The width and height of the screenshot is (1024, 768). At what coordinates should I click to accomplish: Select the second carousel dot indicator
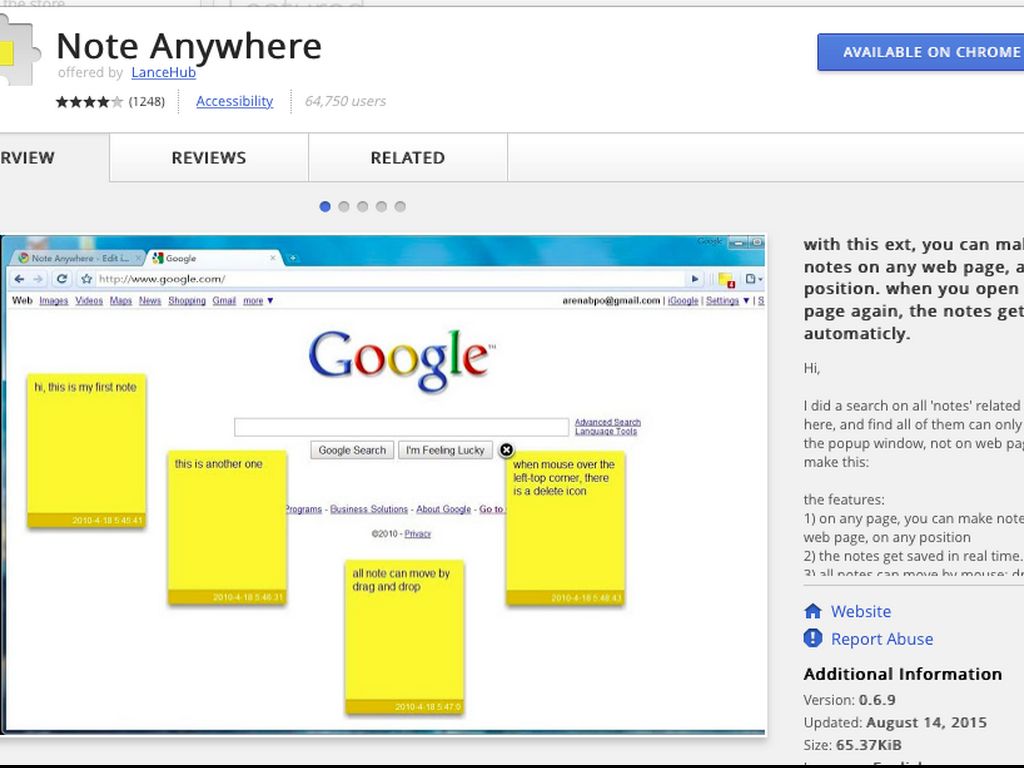click(x=344, y=207)
